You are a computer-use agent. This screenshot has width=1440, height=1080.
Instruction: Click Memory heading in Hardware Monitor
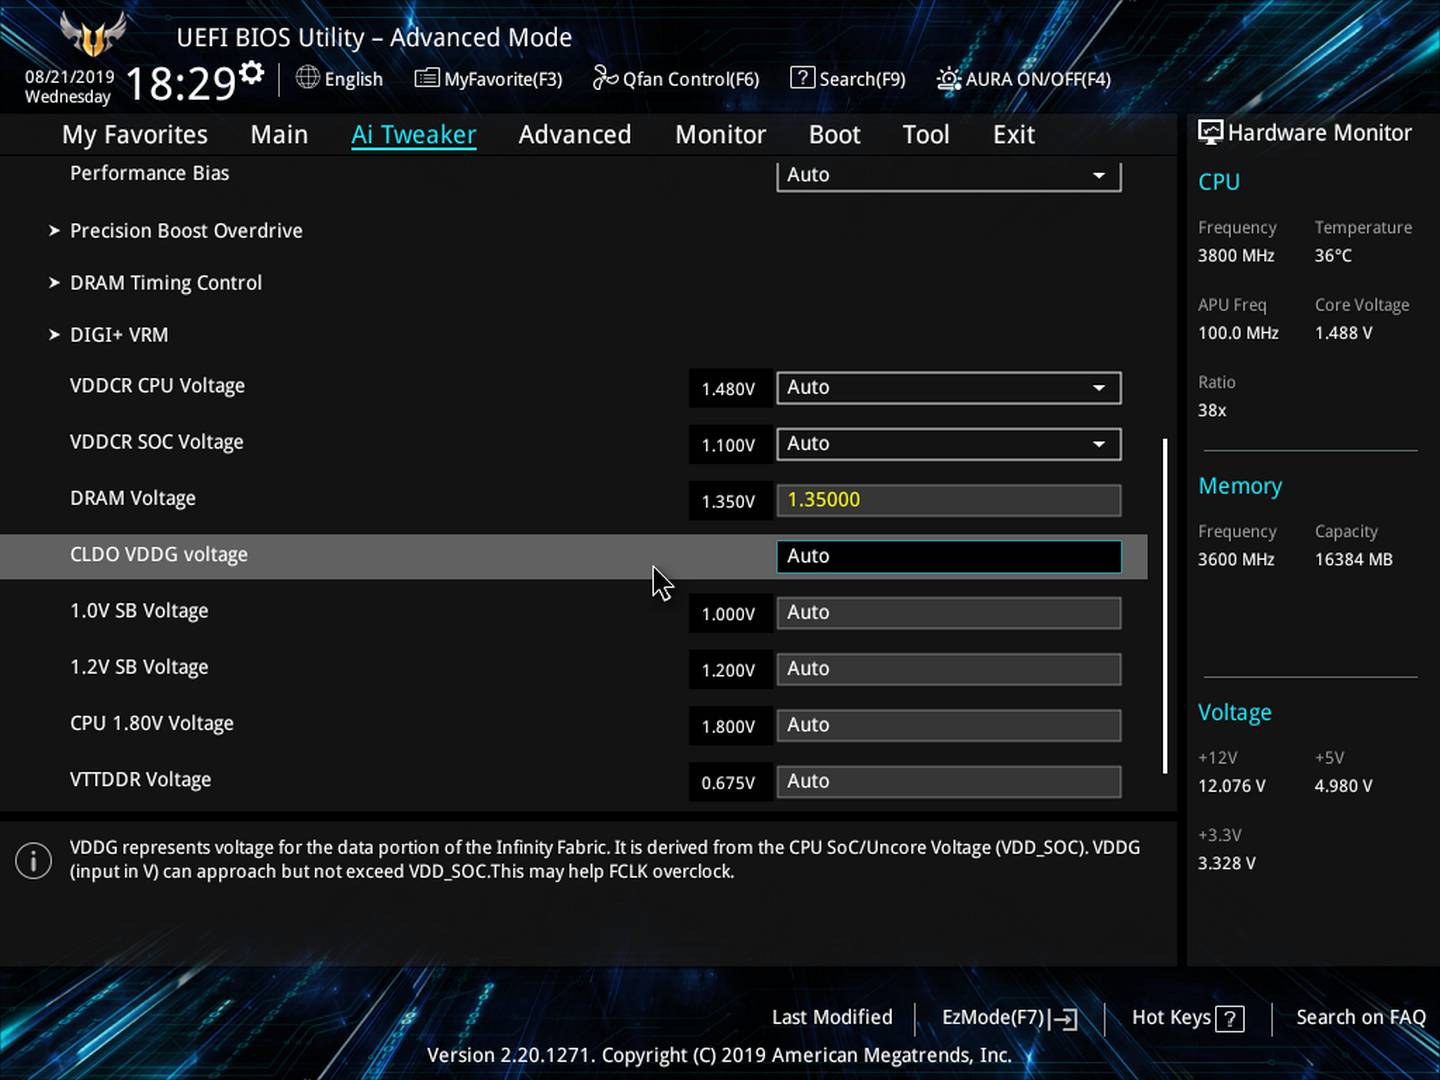[x=1240, y=486]
